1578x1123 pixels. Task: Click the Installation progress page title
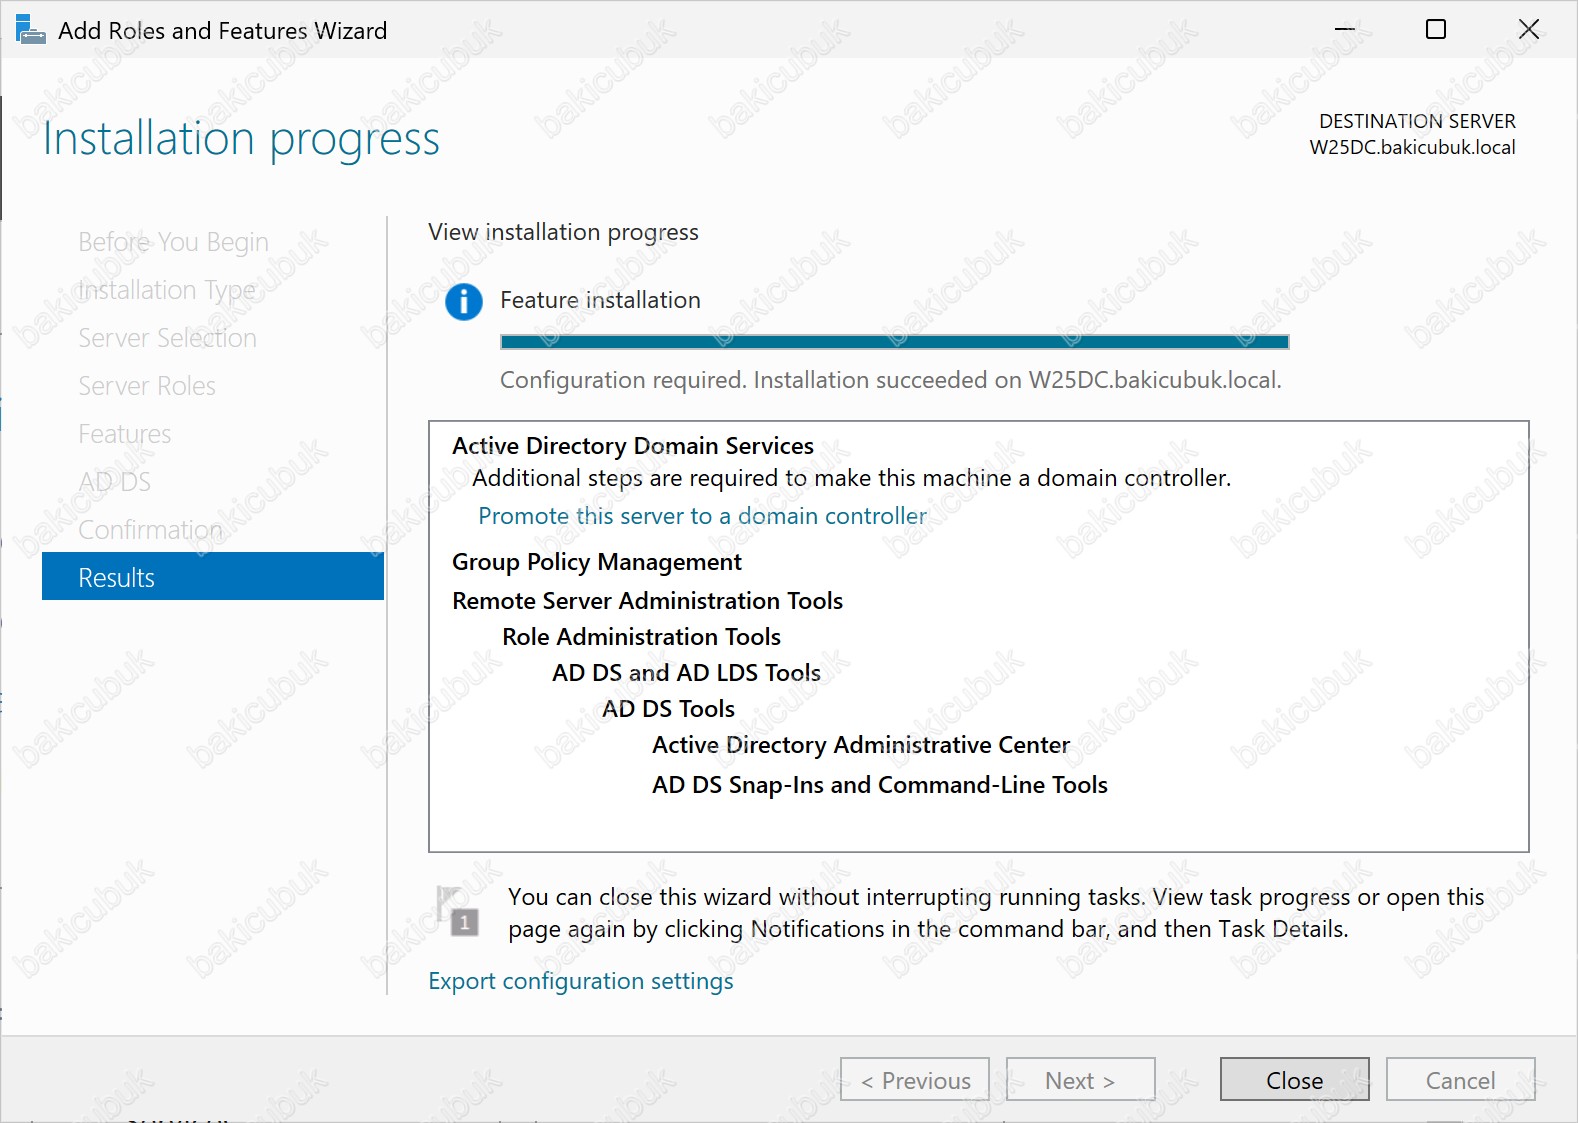pyautogui.click(x=241, y=138)
